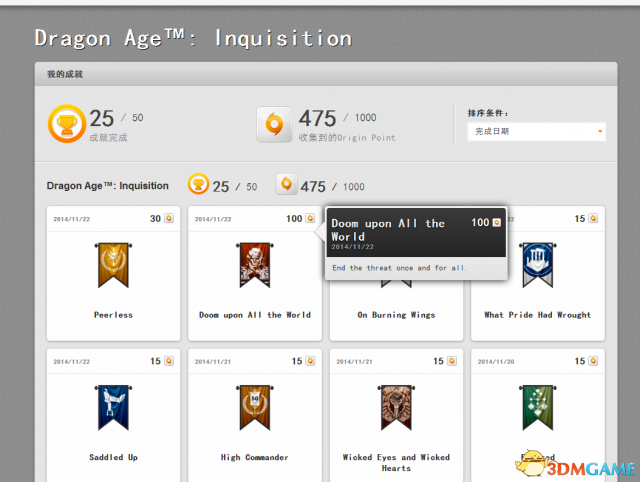
Task: Click the Peerless golden banner badge
Action: tap(113, 265)
